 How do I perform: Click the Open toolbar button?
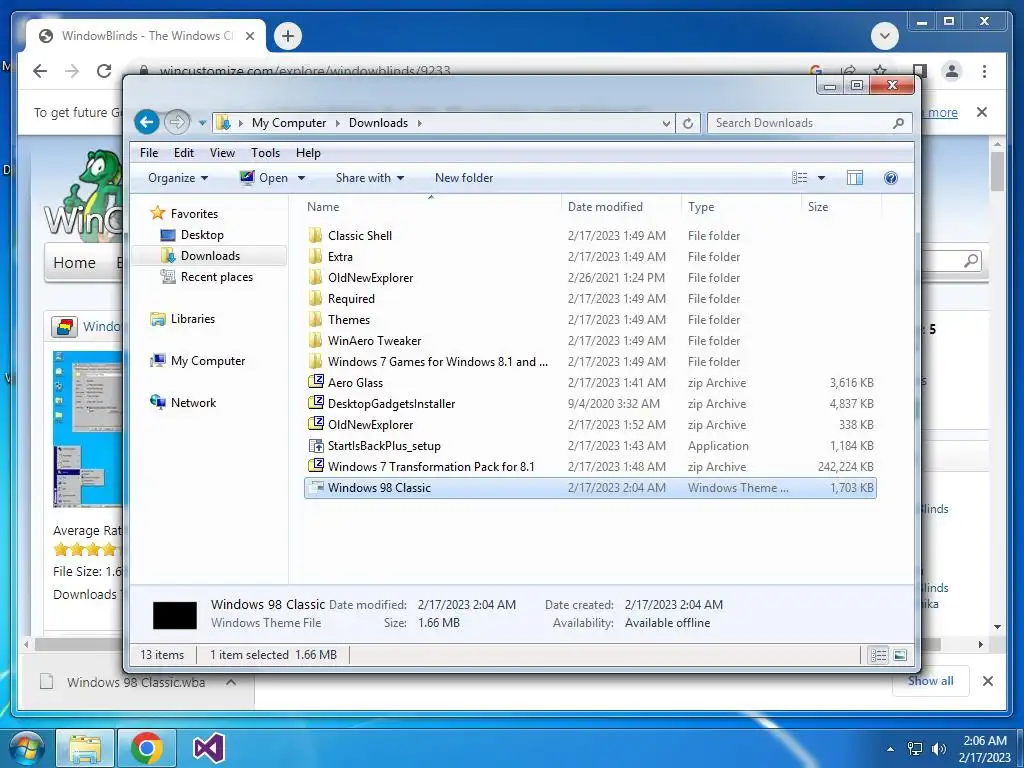(264, 178)
